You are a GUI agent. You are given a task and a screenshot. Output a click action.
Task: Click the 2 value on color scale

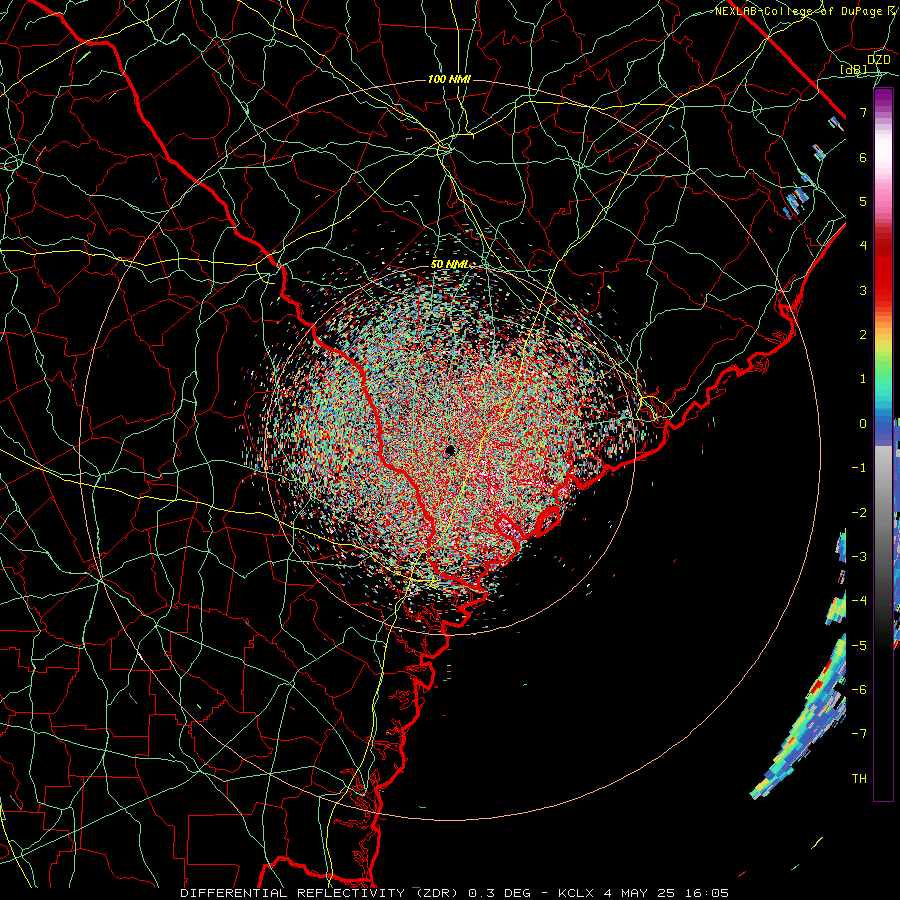coord(863,335)
